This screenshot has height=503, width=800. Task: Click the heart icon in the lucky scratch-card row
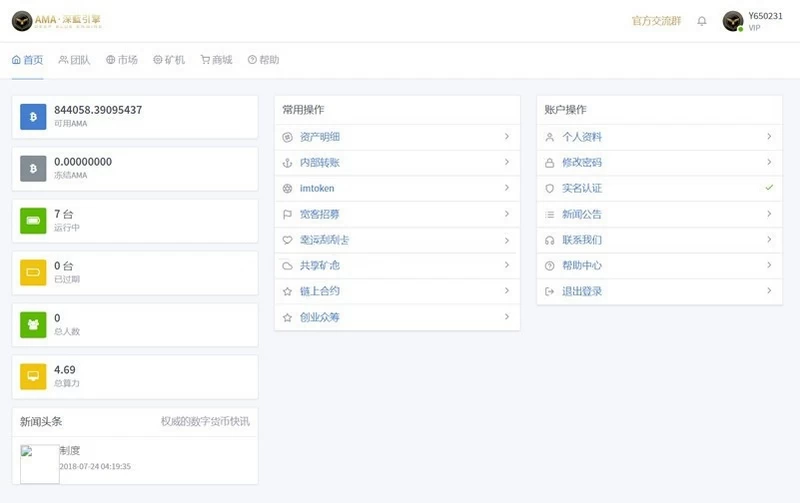287,240
